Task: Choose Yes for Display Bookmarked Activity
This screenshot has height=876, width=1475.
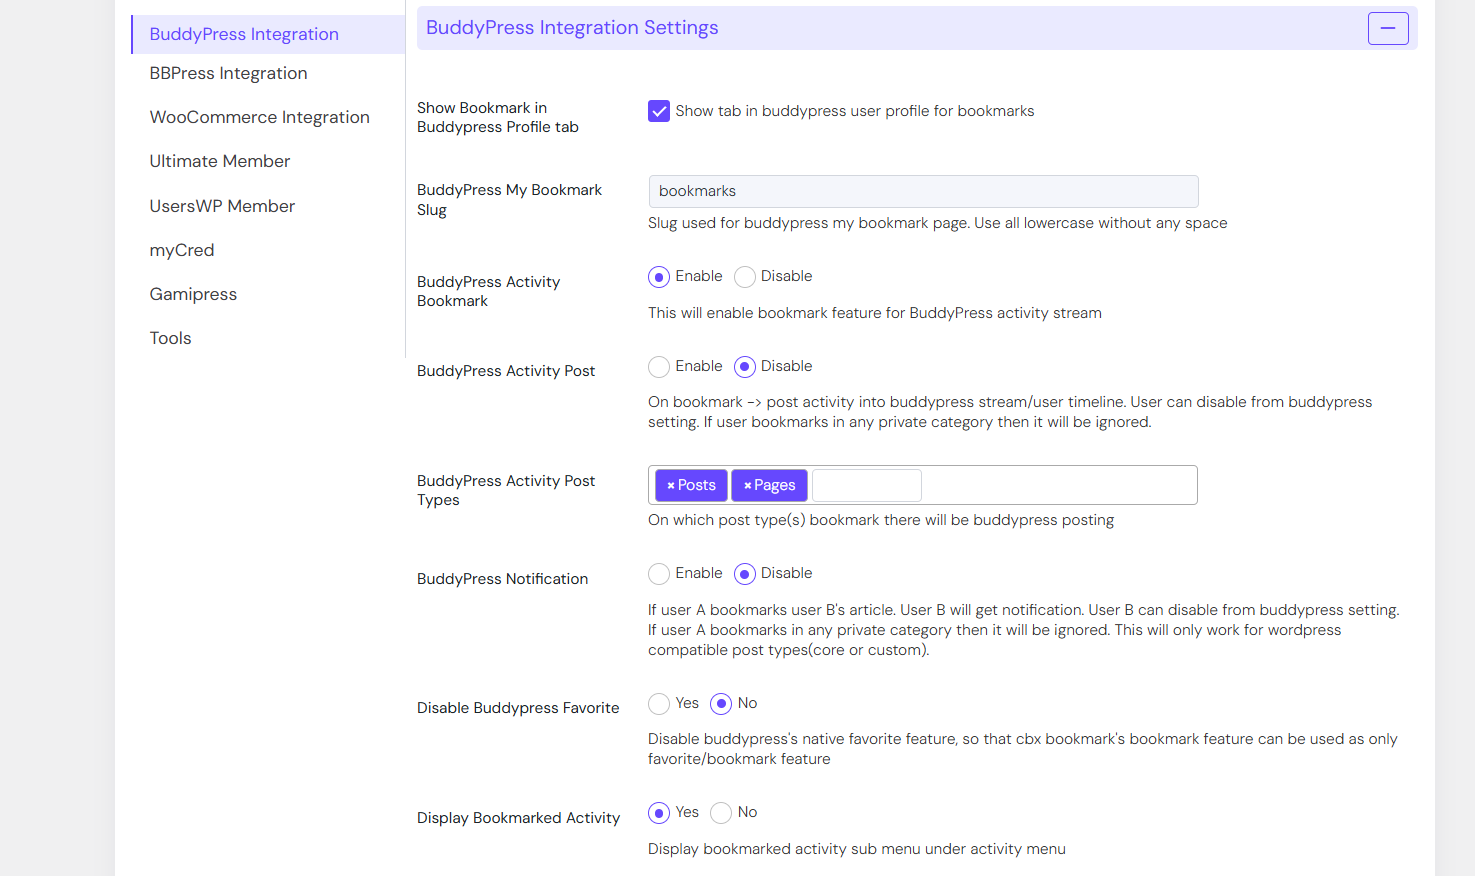Action: (659, 813)
